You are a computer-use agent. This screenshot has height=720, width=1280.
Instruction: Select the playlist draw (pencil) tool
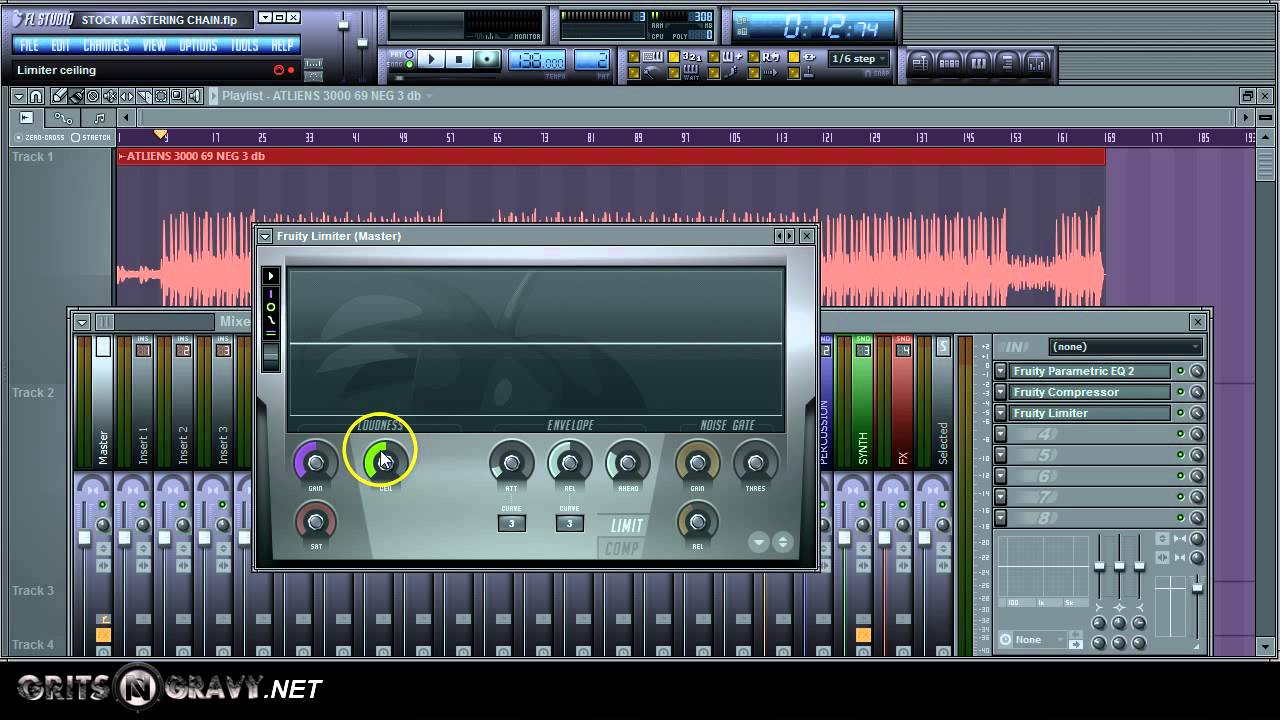[59, 96]
